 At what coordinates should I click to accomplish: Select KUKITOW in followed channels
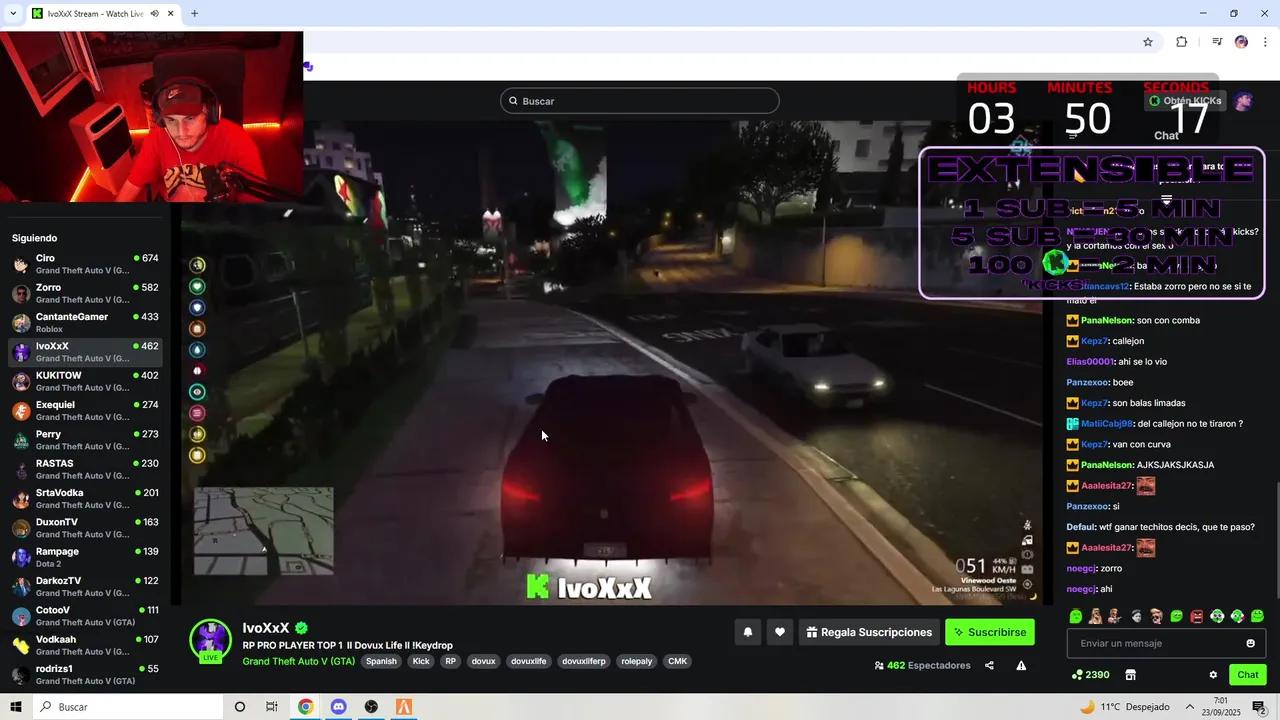tap(85, 381)
